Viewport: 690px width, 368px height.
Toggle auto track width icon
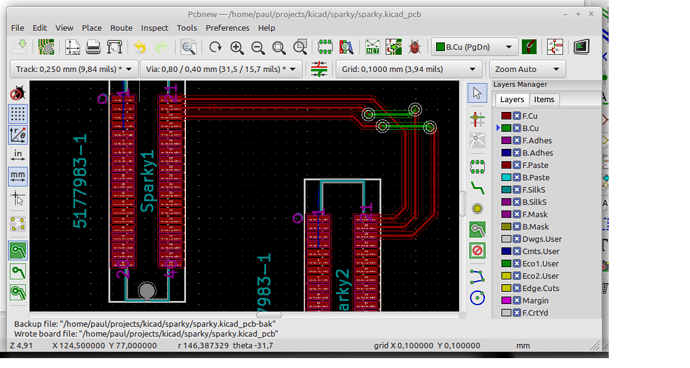(319, 69)
